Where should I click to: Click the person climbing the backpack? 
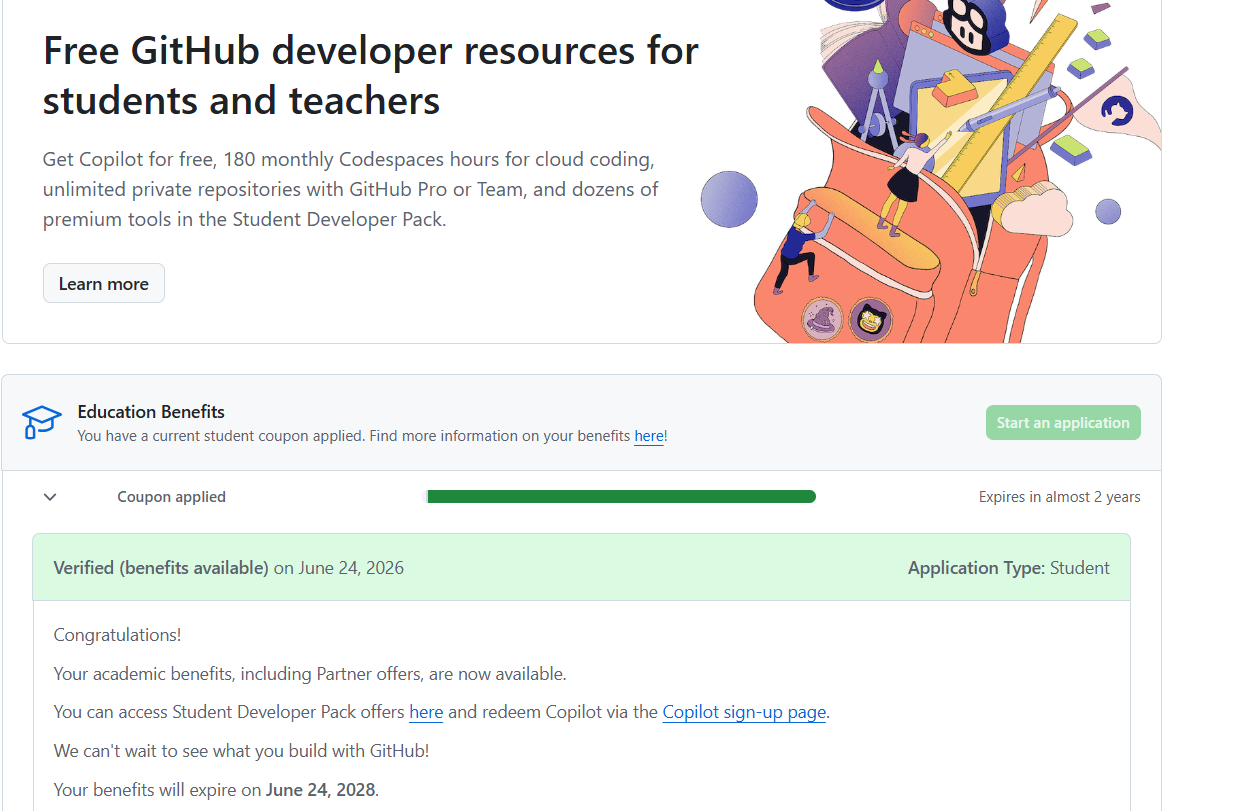[803, 245]
